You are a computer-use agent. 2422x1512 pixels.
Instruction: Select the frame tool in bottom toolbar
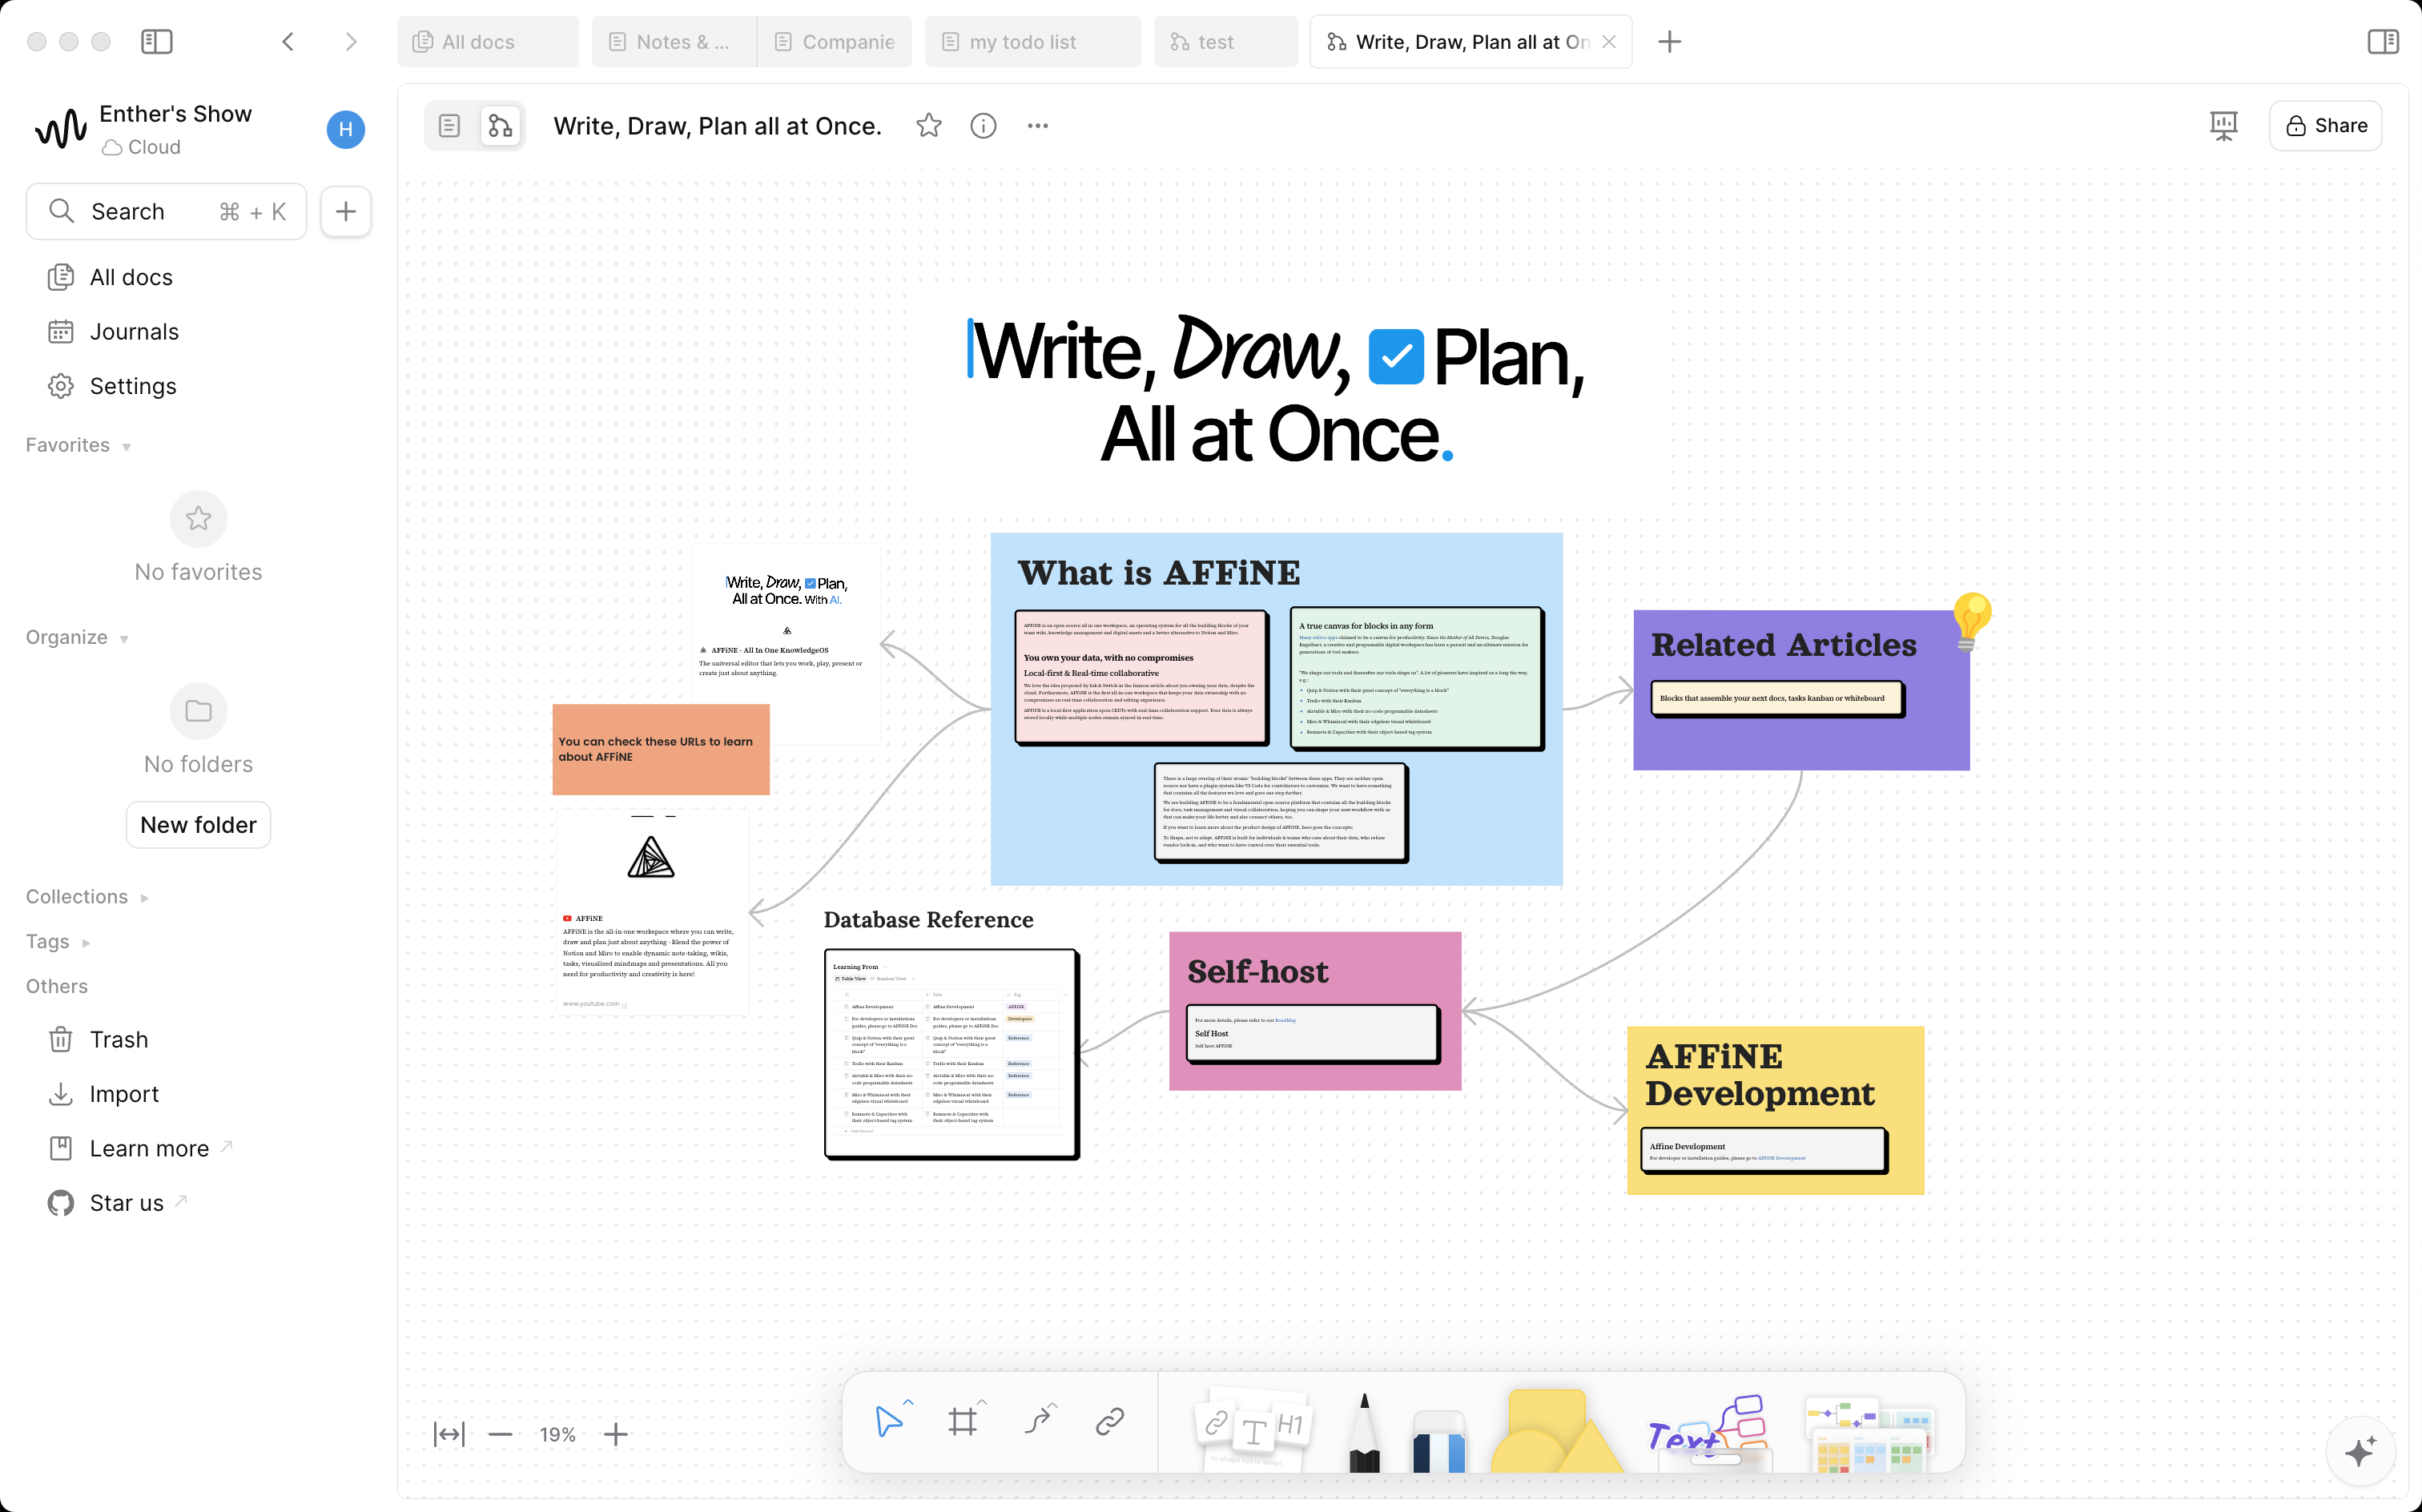coord(962,1421)
